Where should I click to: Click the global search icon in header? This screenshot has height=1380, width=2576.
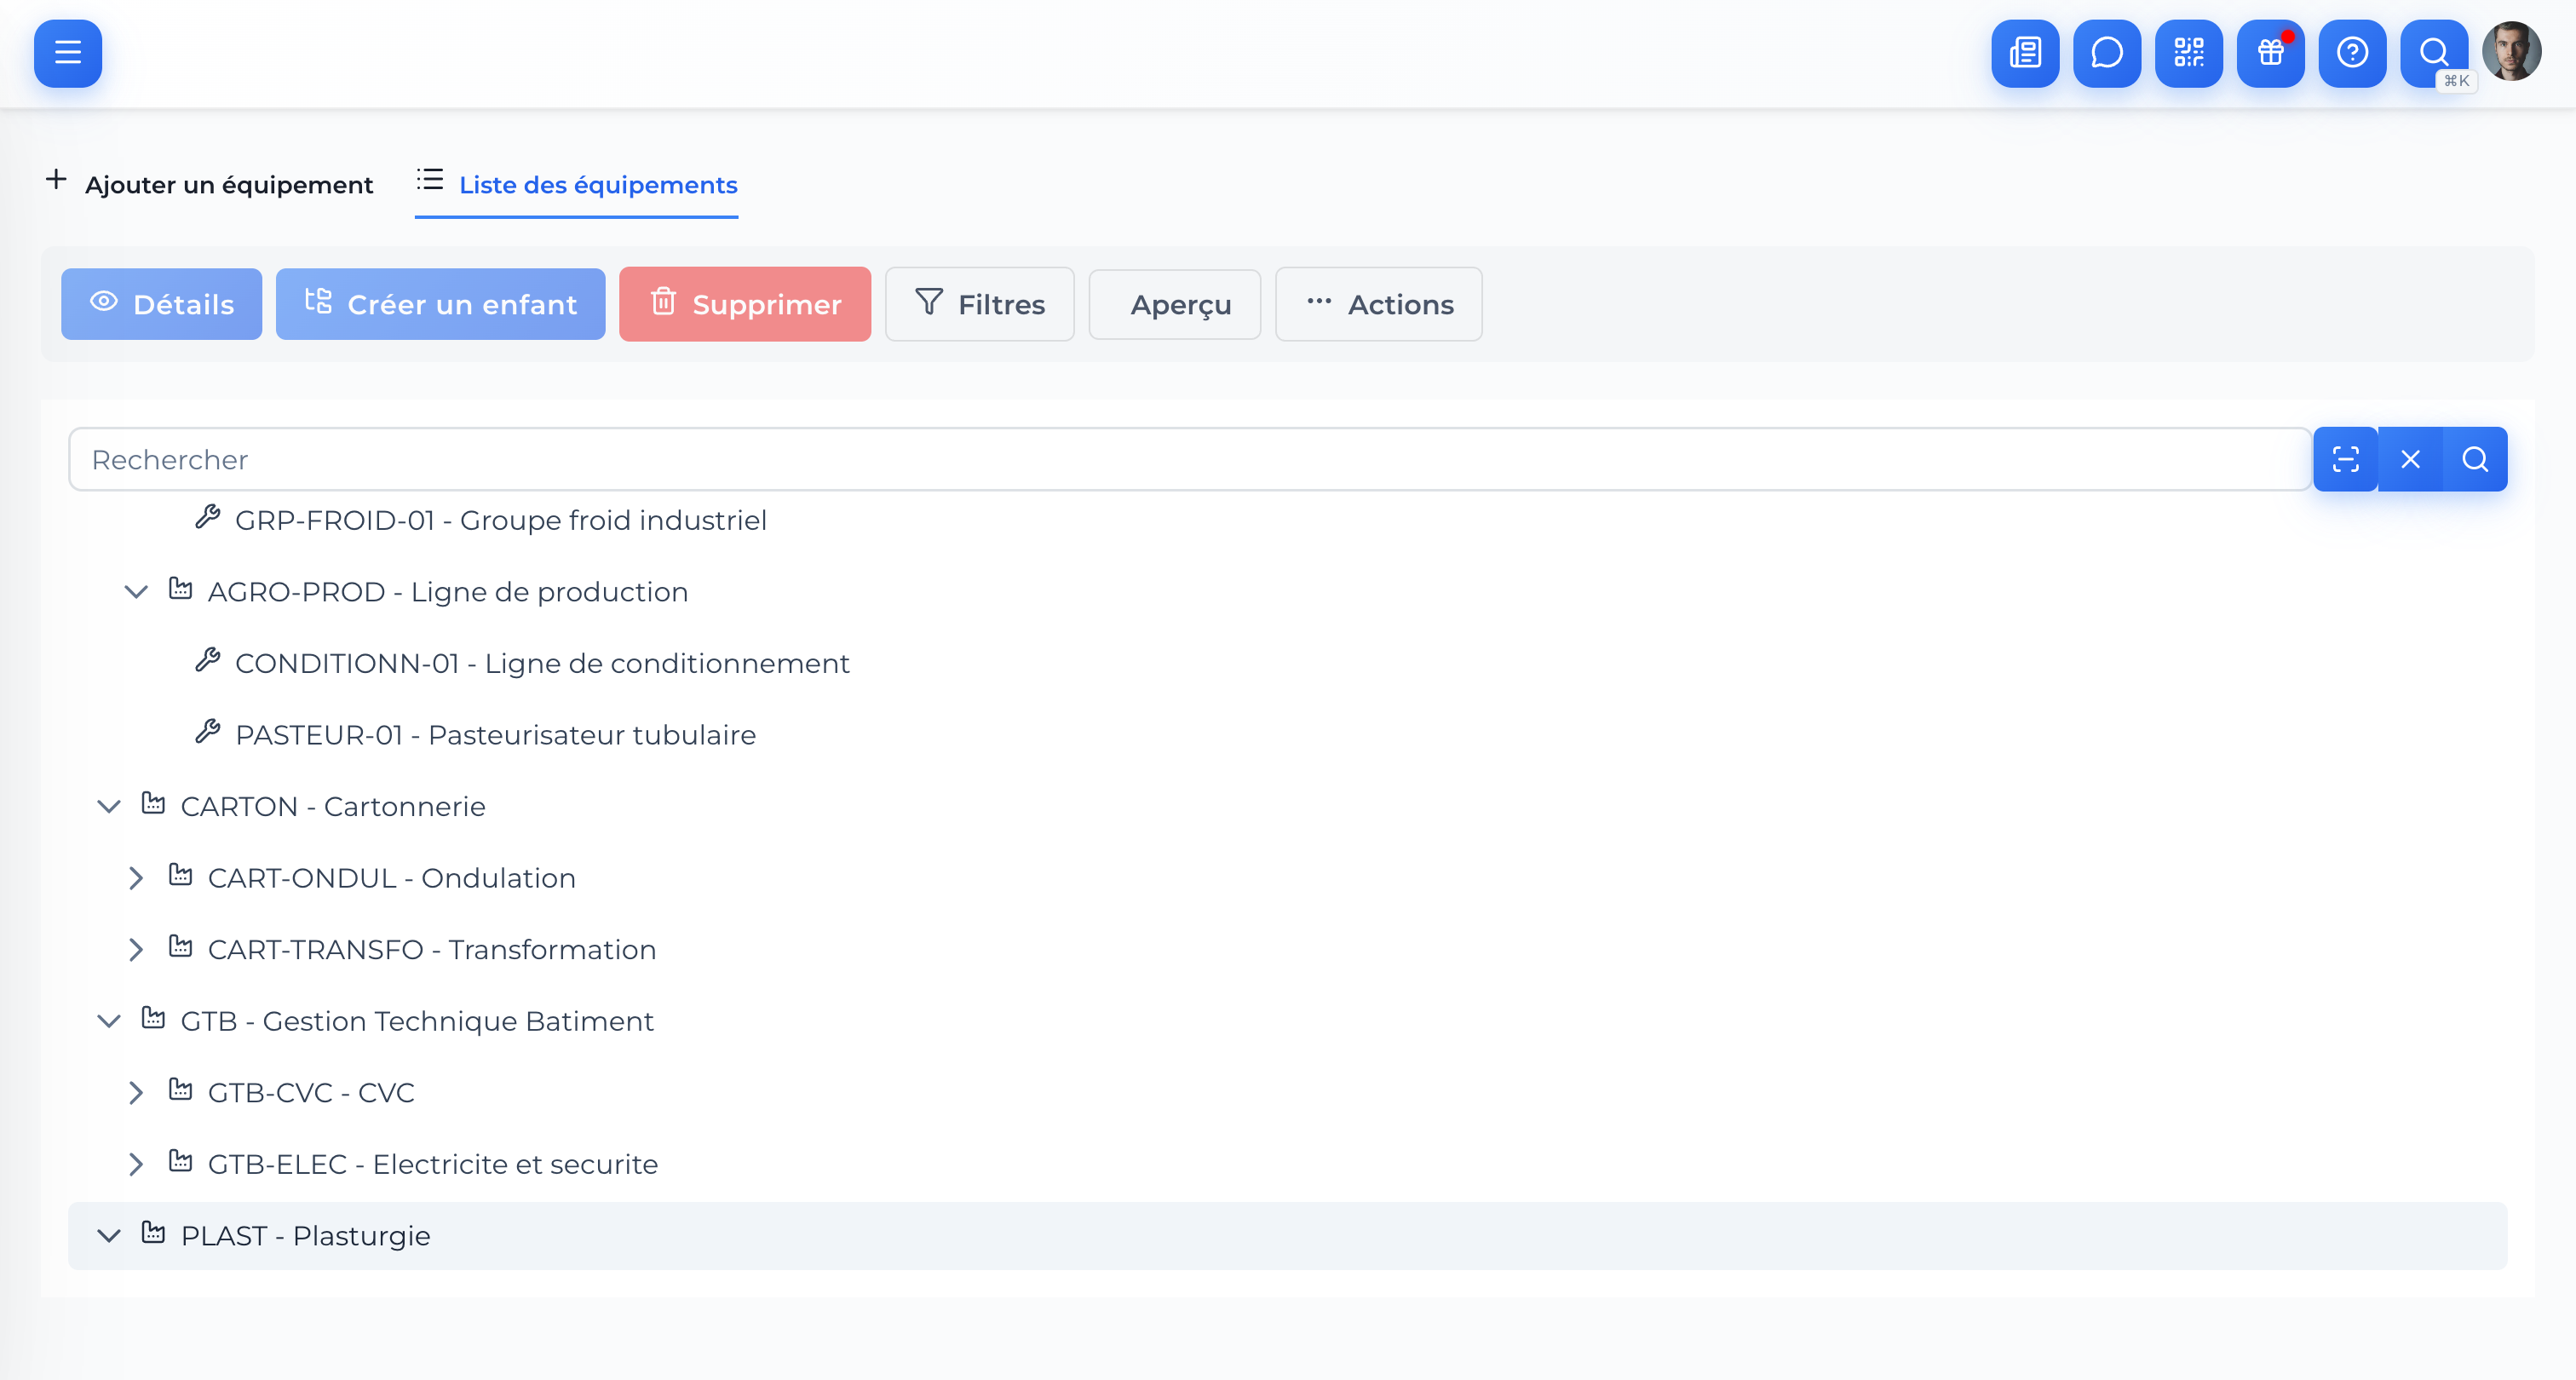click(2433, 53)
